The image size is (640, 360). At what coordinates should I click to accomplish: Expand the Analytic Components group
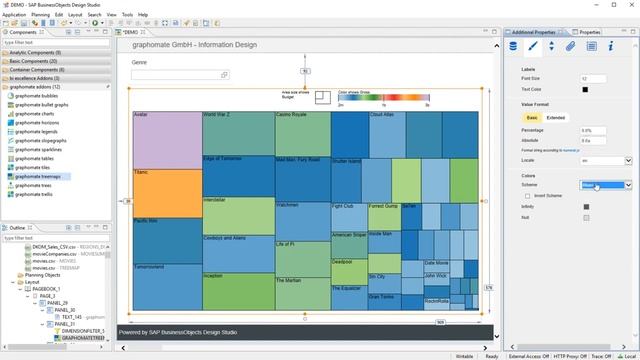56,53
